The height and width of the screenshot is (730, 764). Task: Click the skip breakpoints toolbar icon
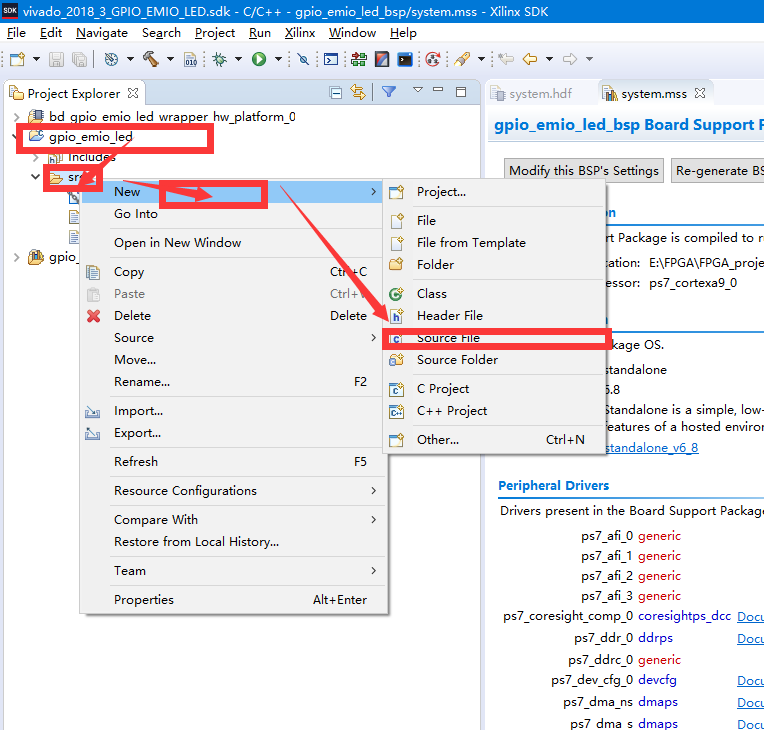coord(303,59)
